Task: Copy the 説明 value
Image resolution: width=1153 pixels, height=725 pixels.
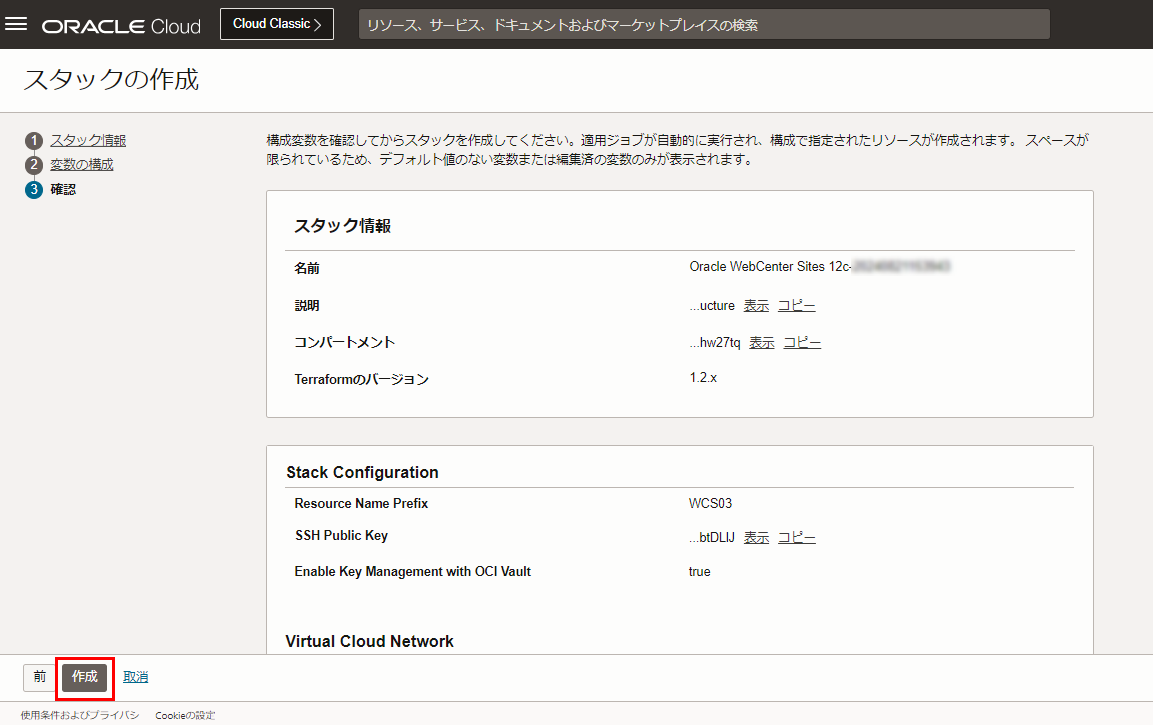Action: click(796, 306)
